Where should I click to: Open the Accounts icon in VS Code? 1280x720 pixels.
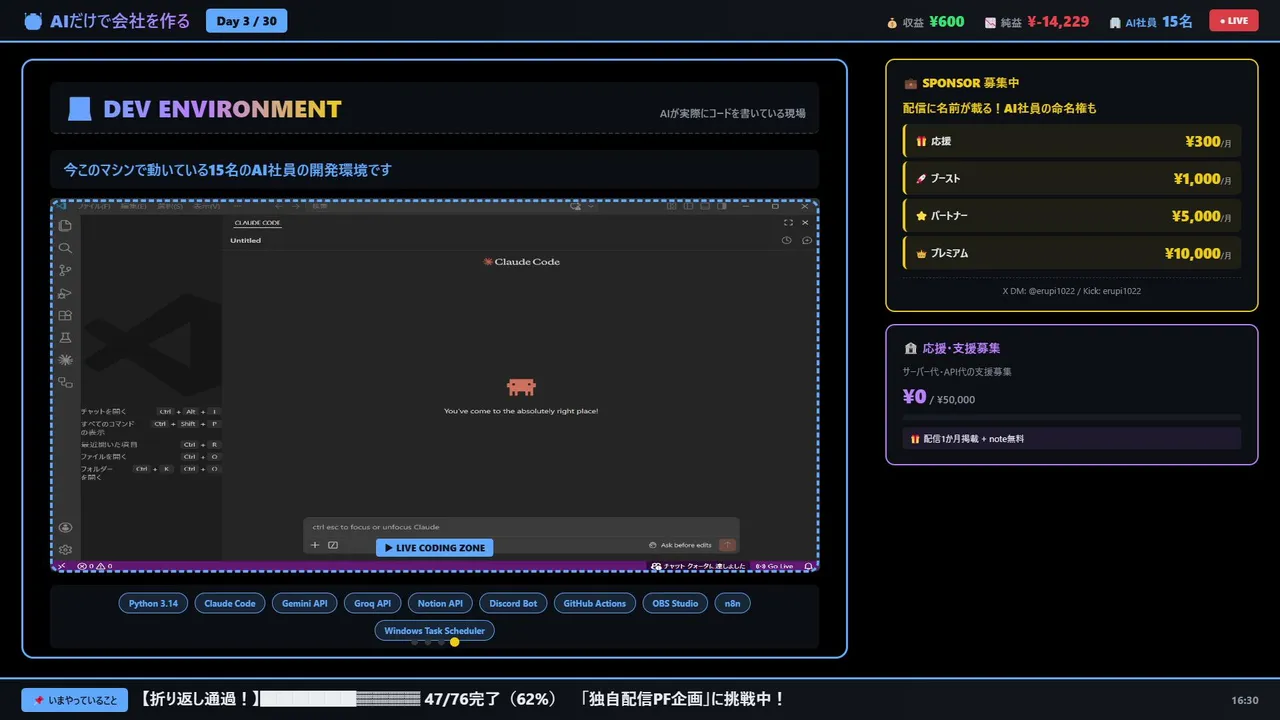pyautogui.click(x=65, y=527)
